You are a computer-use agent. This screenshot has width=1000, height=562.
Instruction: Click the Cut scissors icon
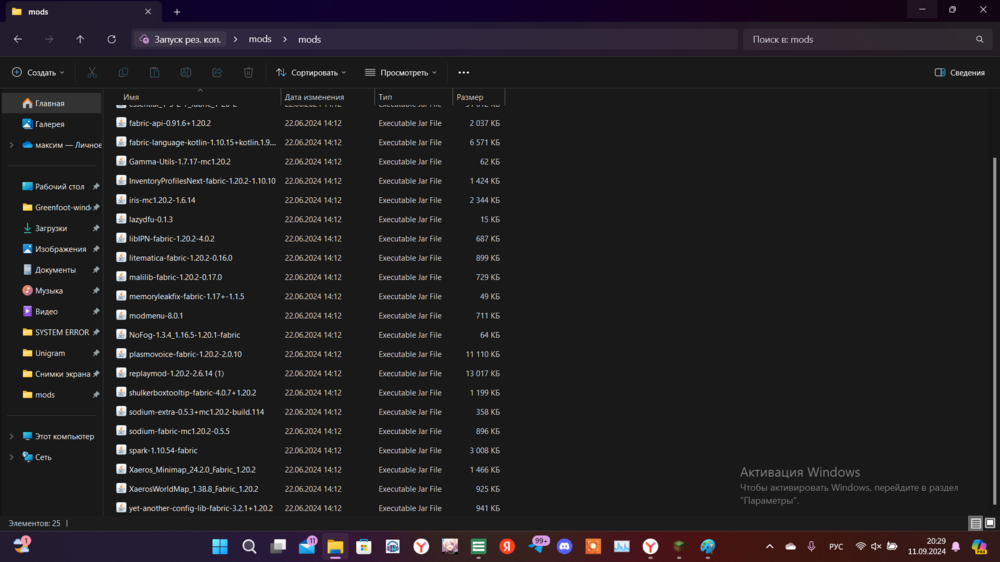click(x=92, y=73)
